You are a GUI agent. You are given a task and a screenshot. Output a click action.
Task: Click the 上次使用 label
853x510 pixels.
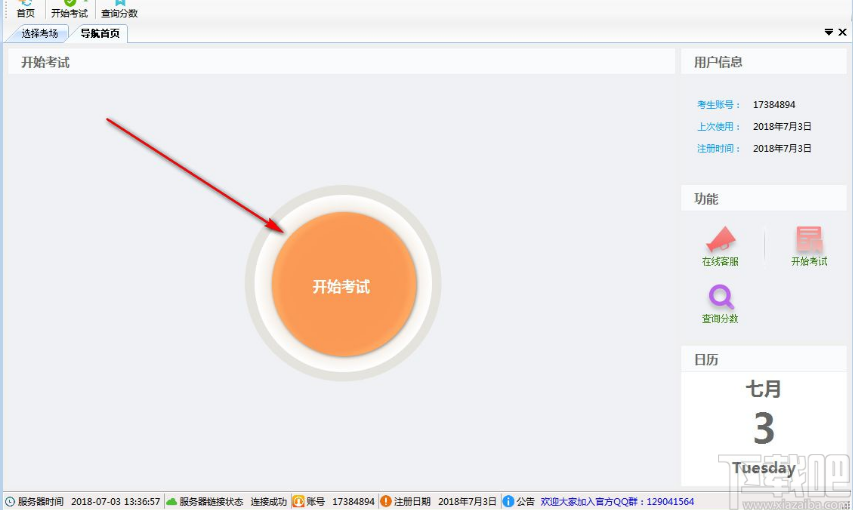click(718, 126)
